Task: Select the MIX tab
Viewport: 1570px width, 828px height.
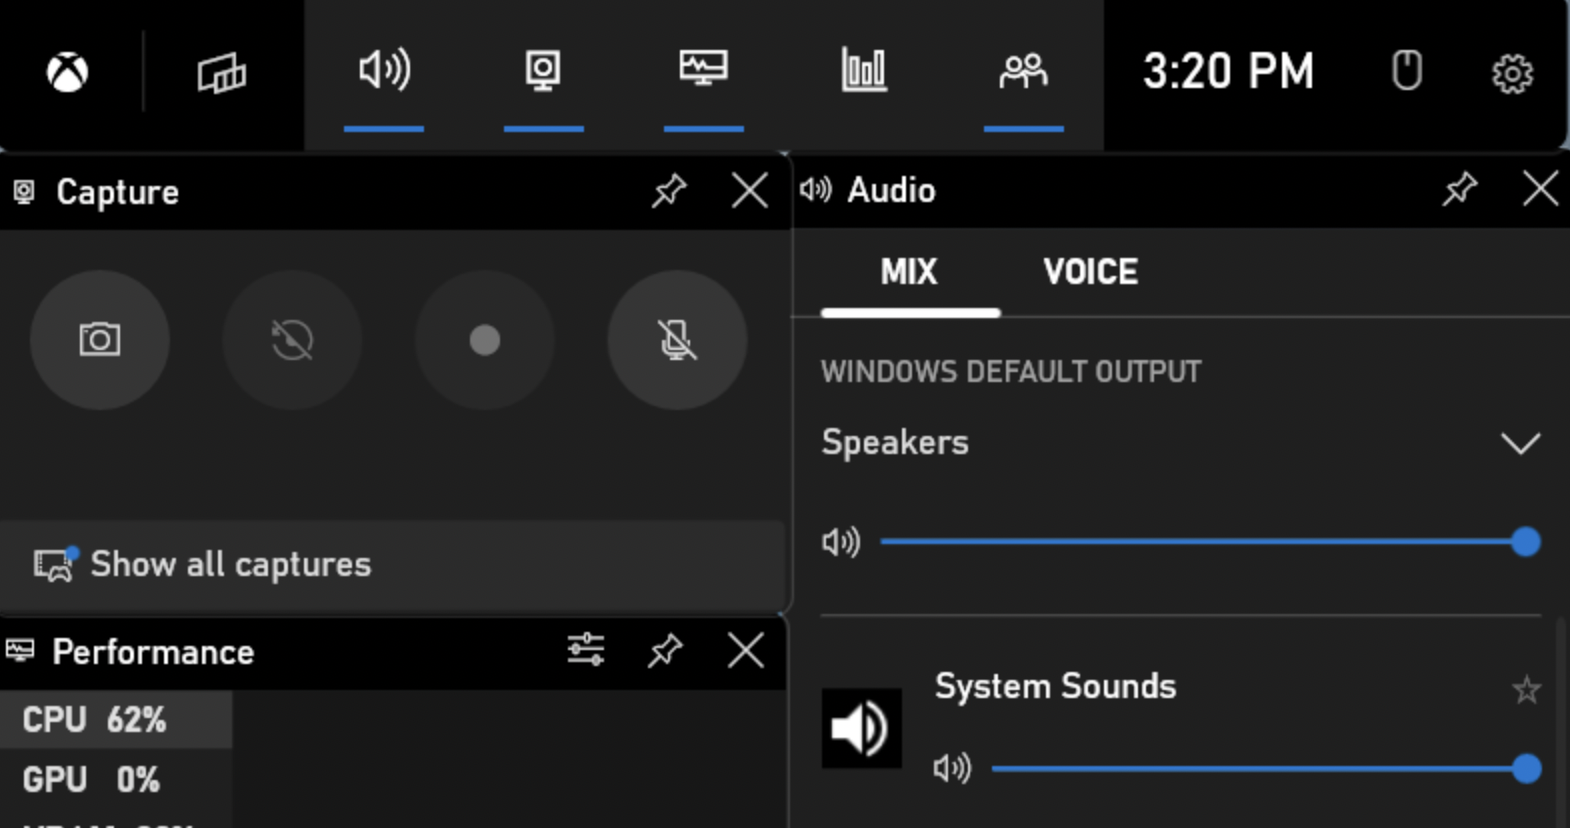Action: 909,272
